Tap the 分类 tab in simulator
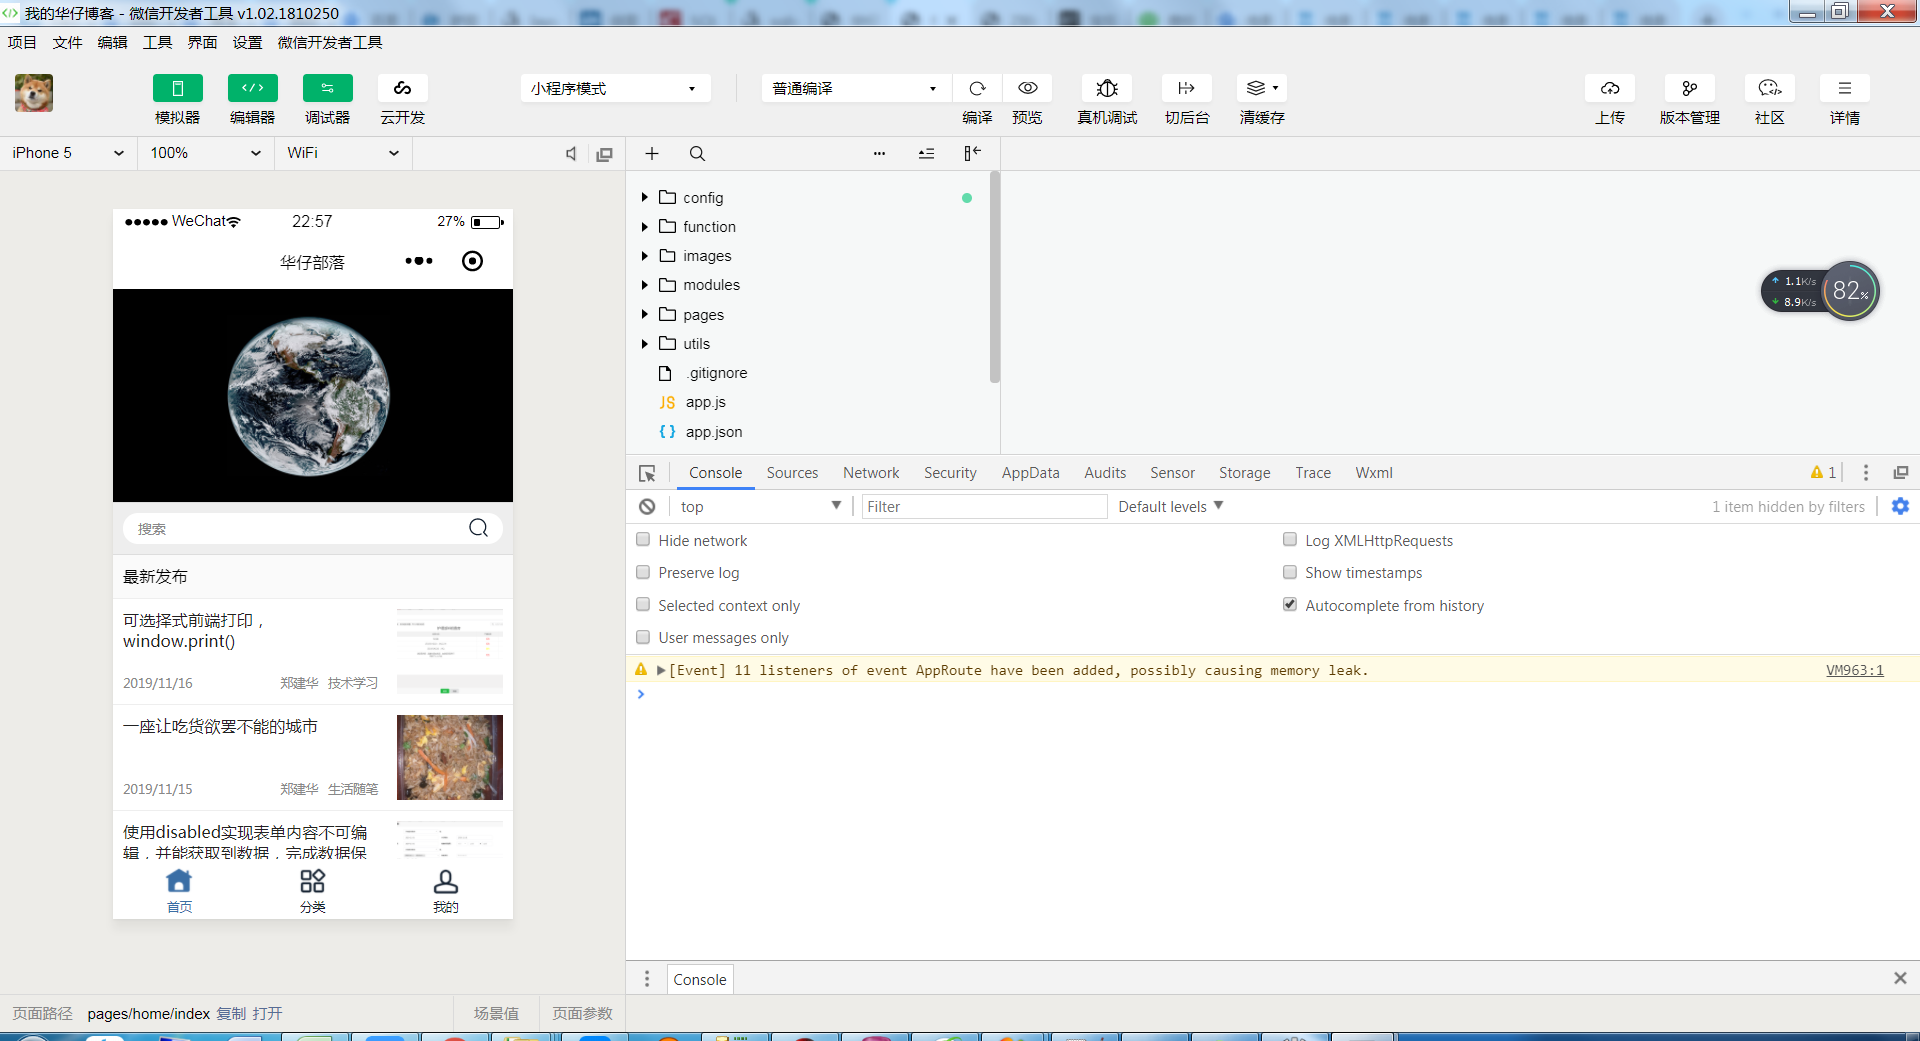Viewport: 1920px width, 1041px height. (312, 891)
